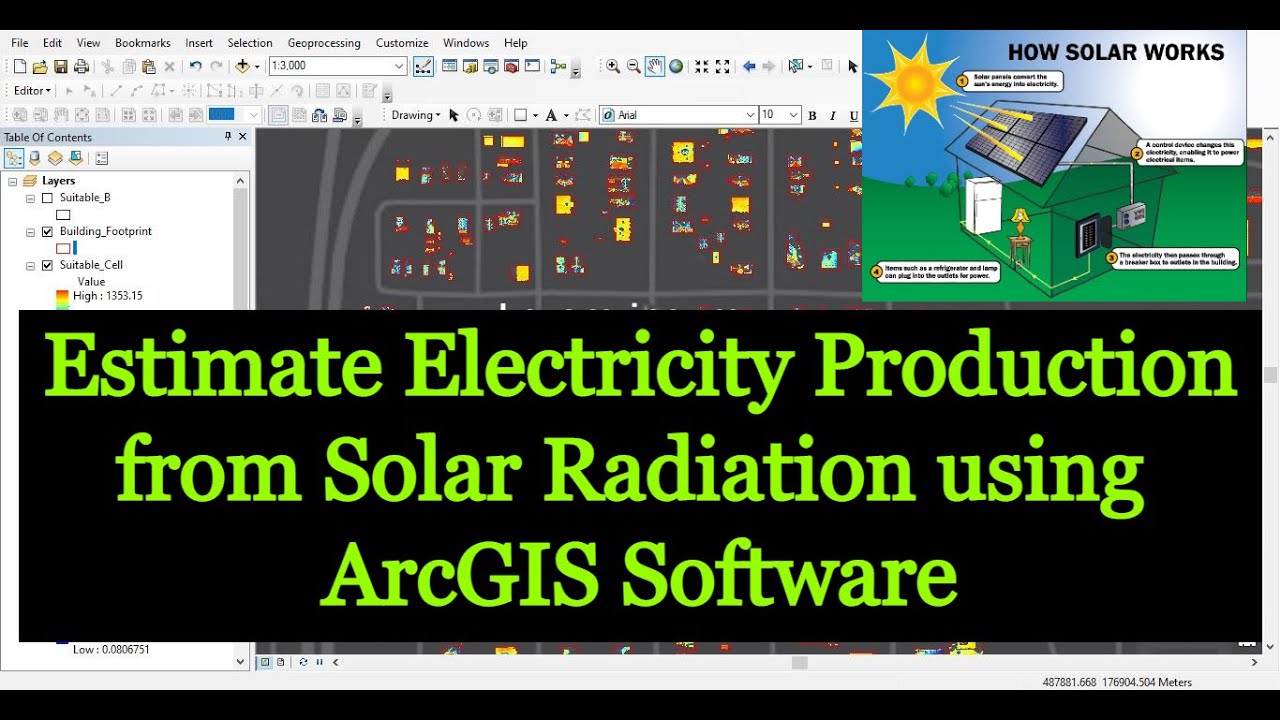Screen dimensions: 1280x720
Task: Collapse the Layers data frame
Action: tap(13, 181)
